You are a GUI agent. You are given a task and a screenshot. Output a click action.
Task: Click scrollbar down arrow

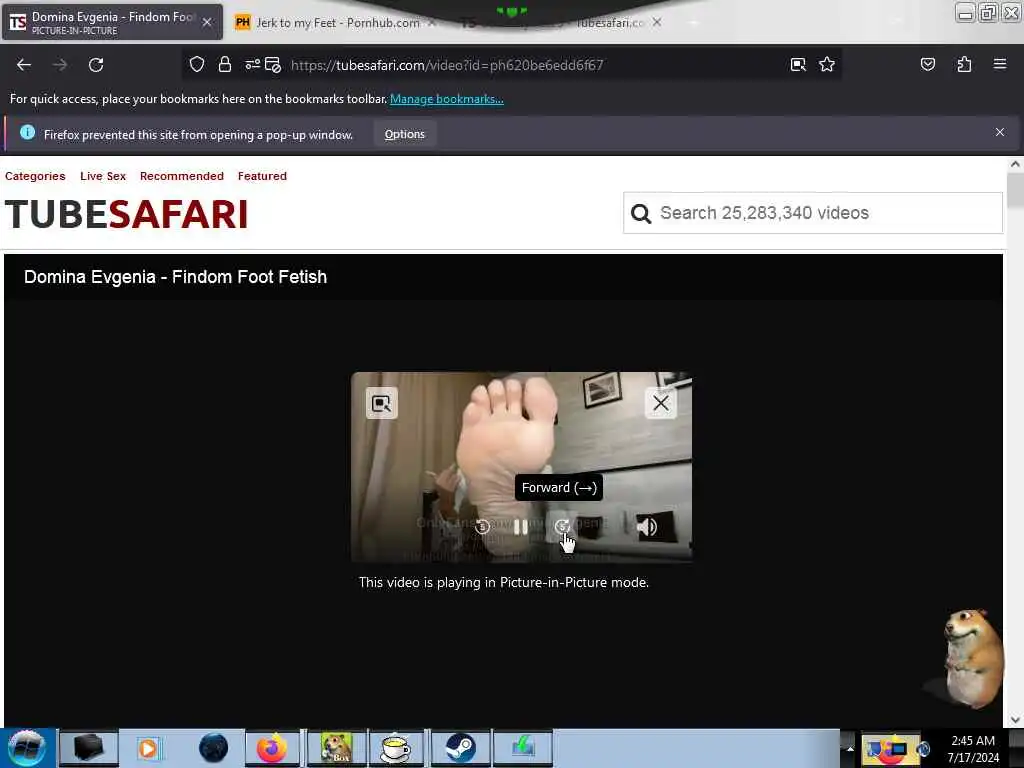tap(1015, 720)
